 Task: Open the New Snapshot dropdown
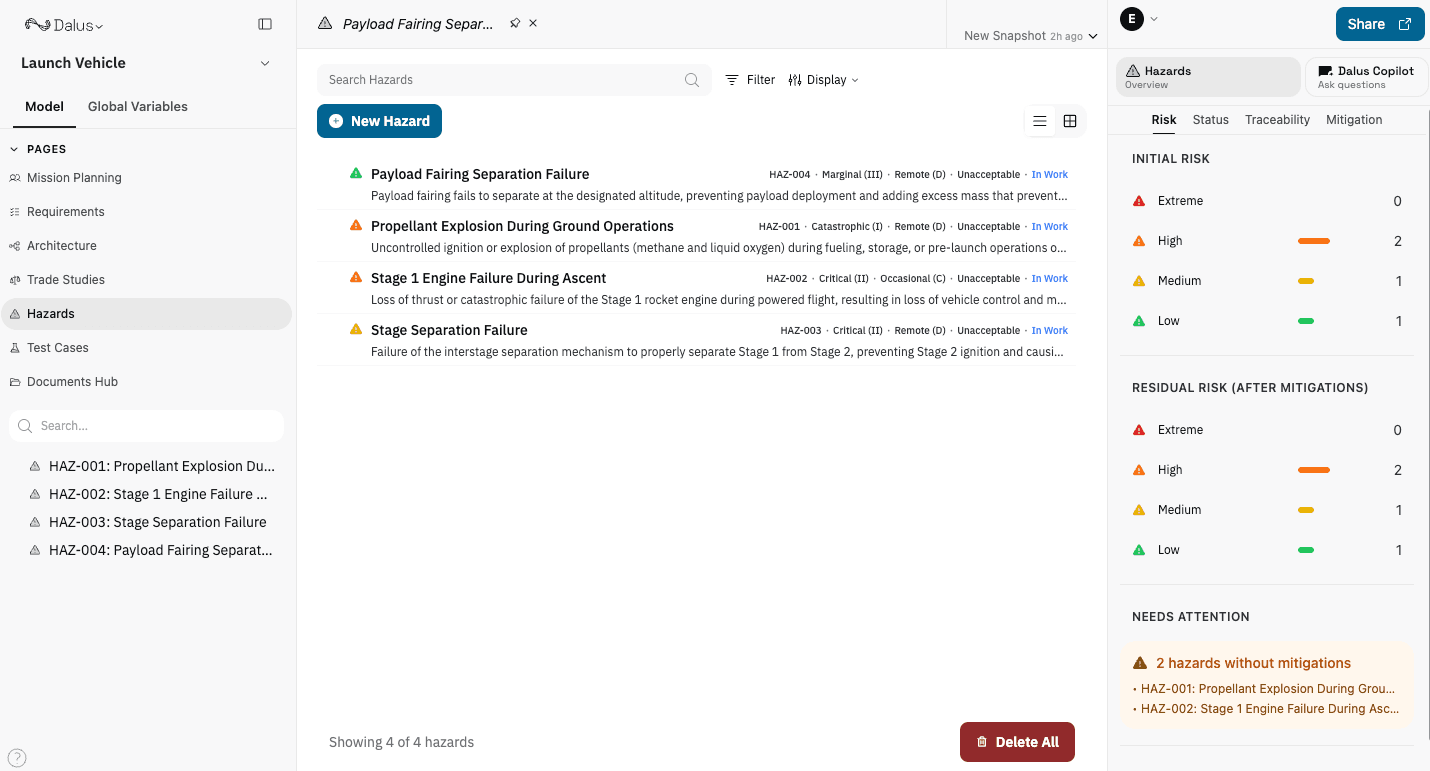point(1028,34)
